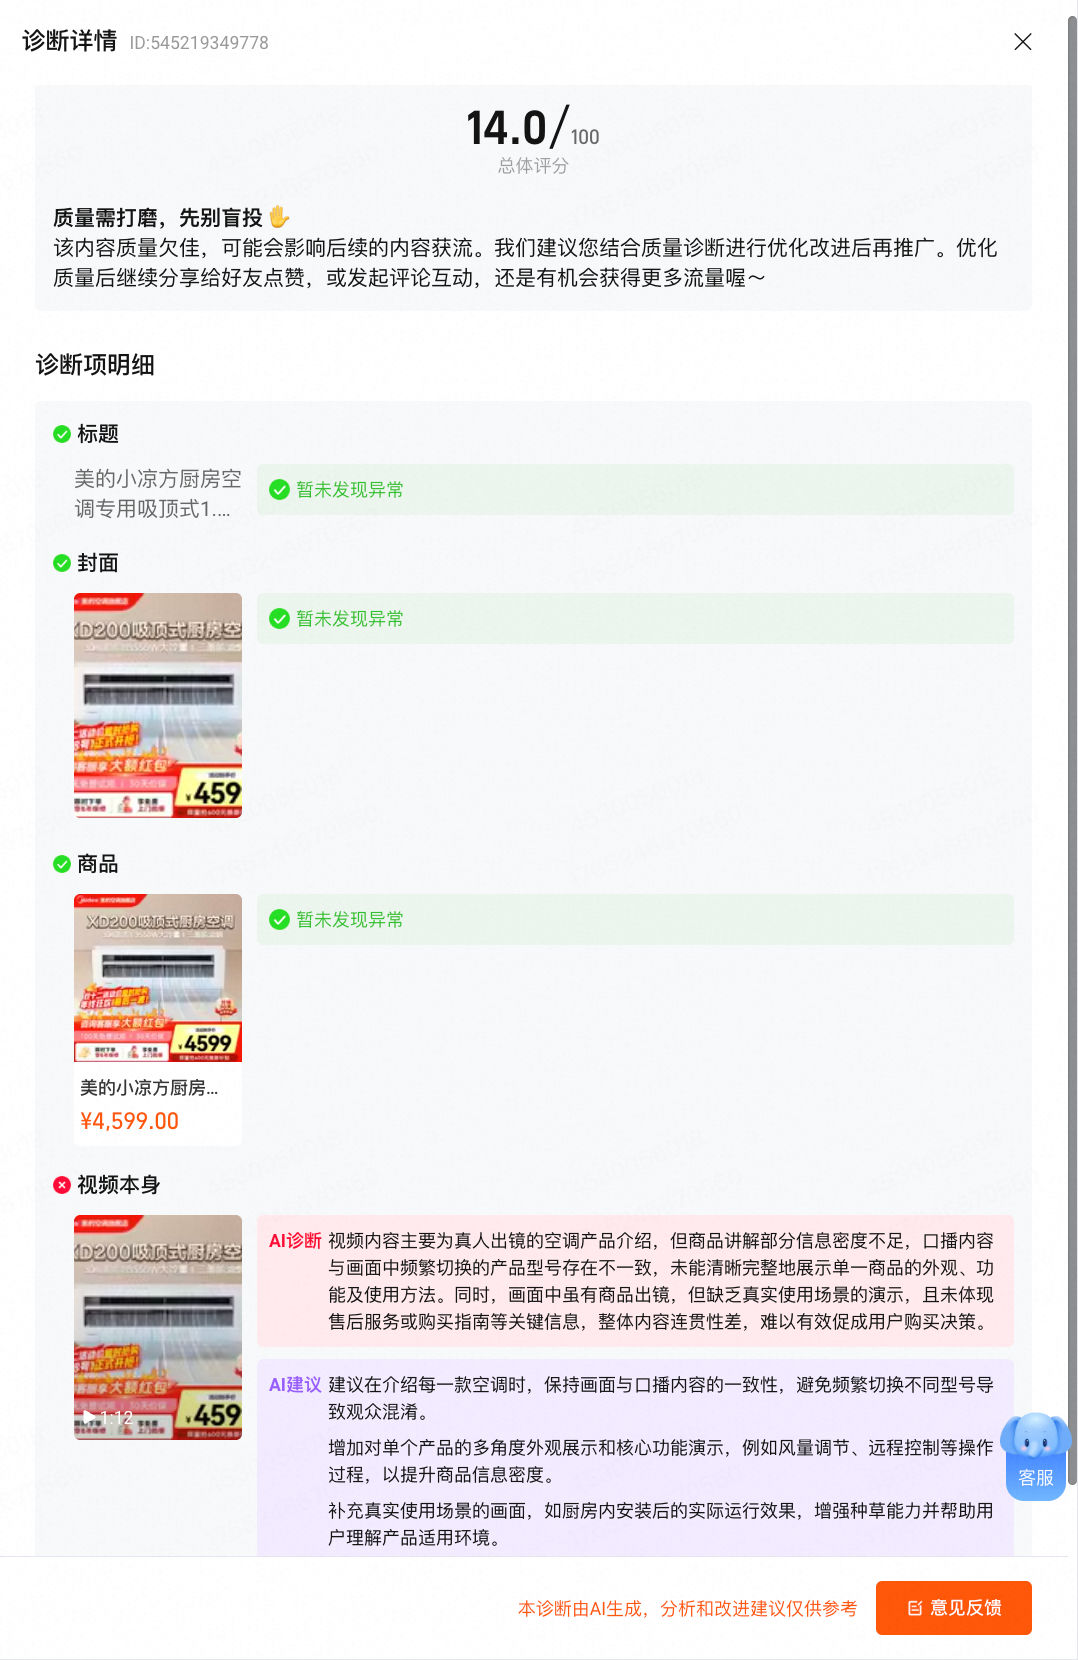Click the AI建议 label
This screenshot has width=1078, height=1660.
point(295,1385)
